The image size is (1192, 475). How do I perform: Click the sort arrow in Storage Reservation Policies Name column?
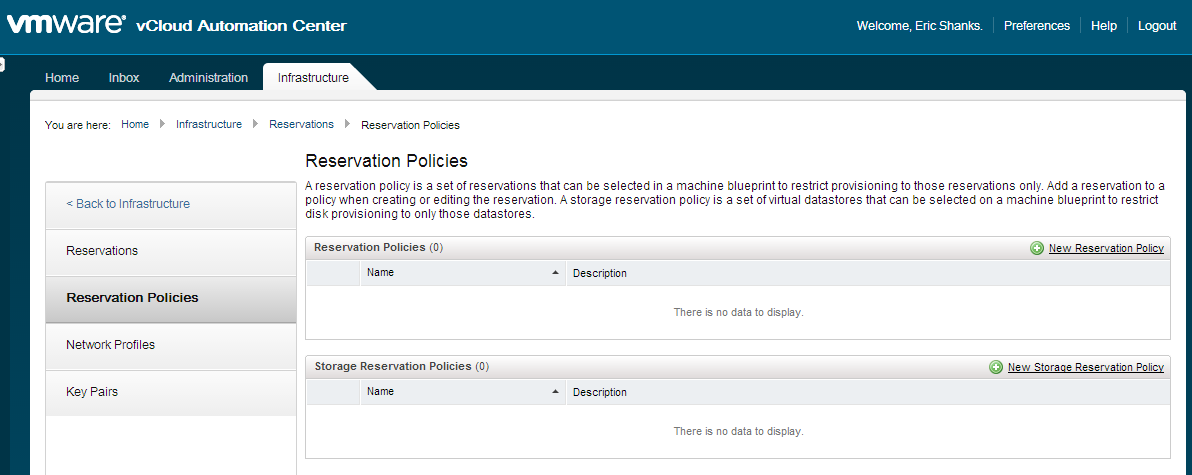click(x=555, y=392)
